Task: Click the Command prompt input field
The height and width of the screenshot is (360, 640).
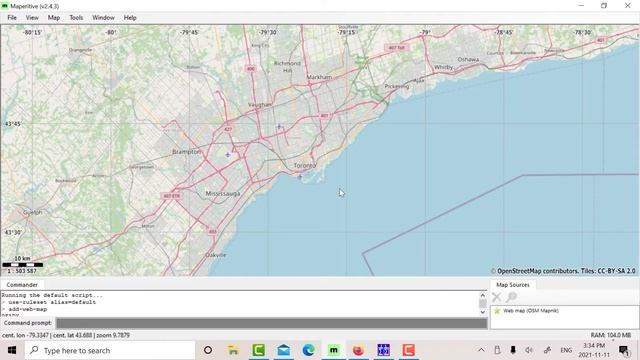Action: pos(271,323)
